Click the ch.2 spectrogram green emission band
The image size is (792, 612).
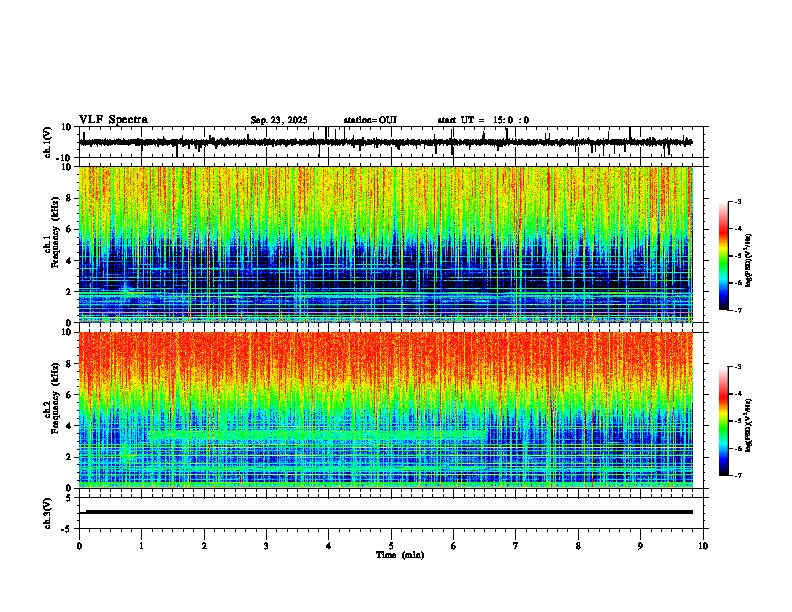(318, 434)
